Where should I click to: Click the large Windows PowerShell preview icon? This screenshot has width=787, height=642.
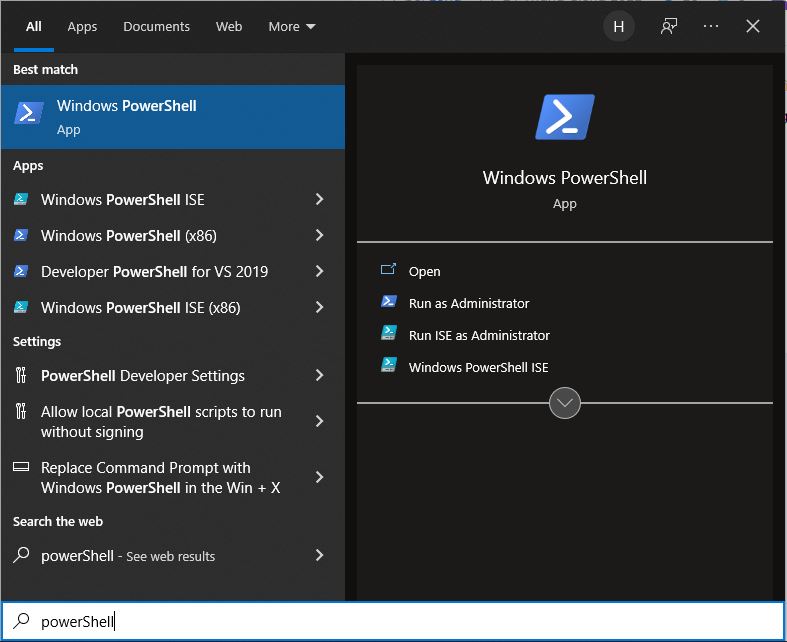point(564,117)
